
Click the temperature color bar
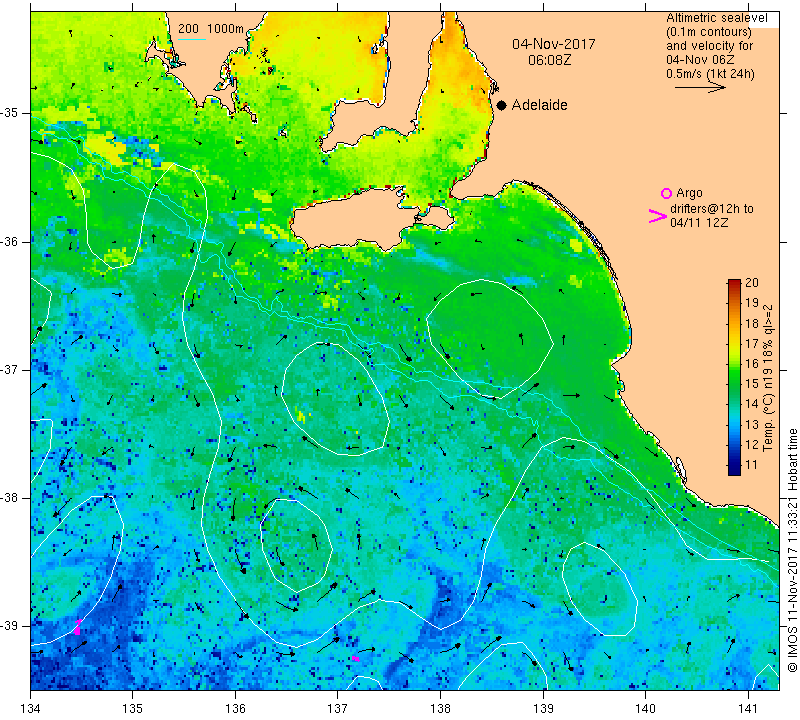(734, 377)
